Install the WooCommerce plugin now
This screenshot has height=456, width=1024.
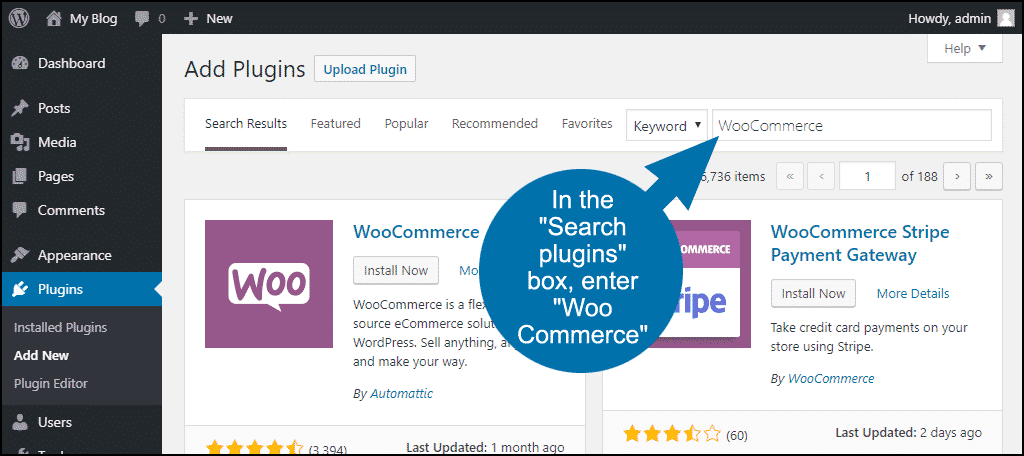click(396, 270)
